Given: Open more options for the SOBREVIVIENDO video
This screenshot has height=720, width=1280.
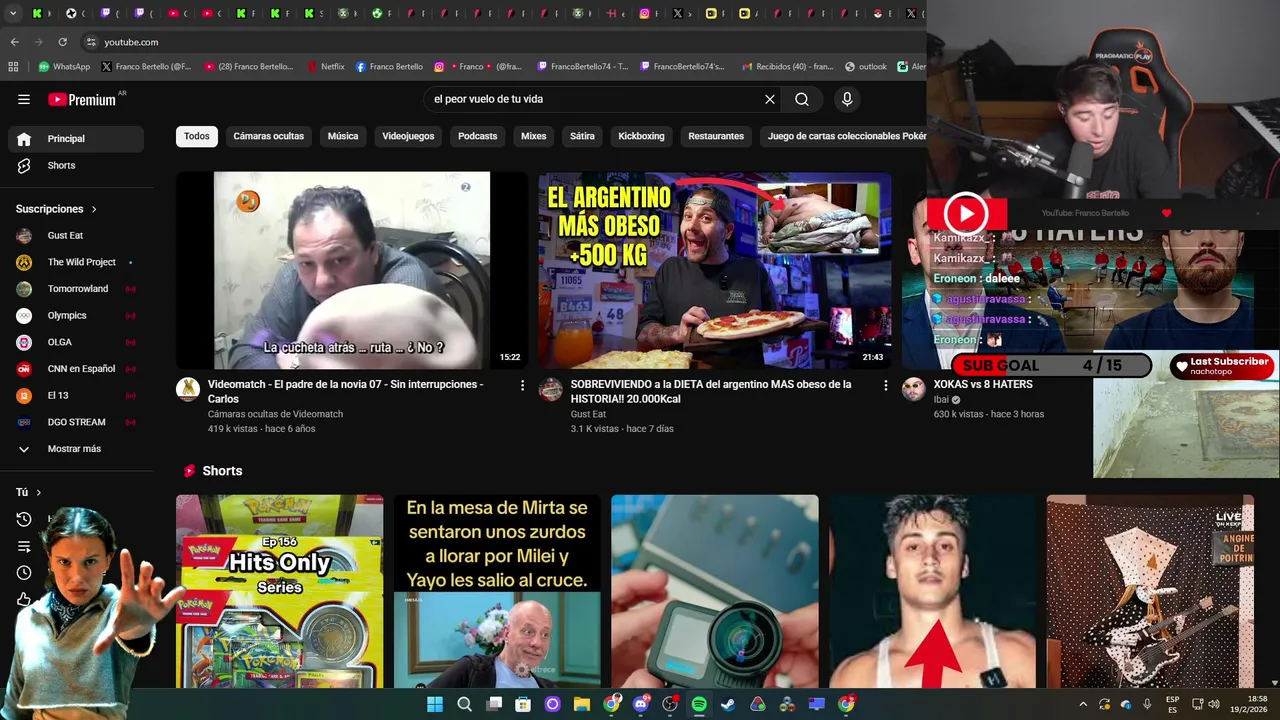Looking at the screenshot, I should click(x=885, y=385).
